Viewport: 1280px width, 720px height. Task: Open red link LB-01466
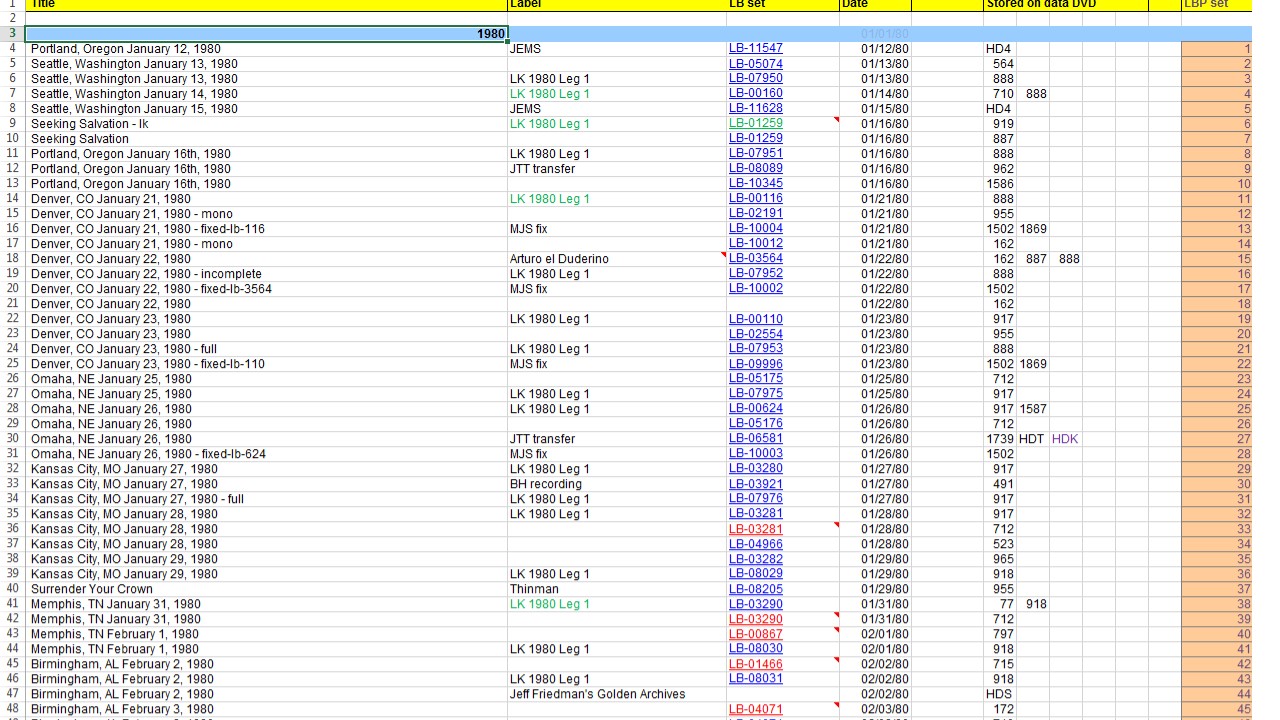click(x=755, y=664)
